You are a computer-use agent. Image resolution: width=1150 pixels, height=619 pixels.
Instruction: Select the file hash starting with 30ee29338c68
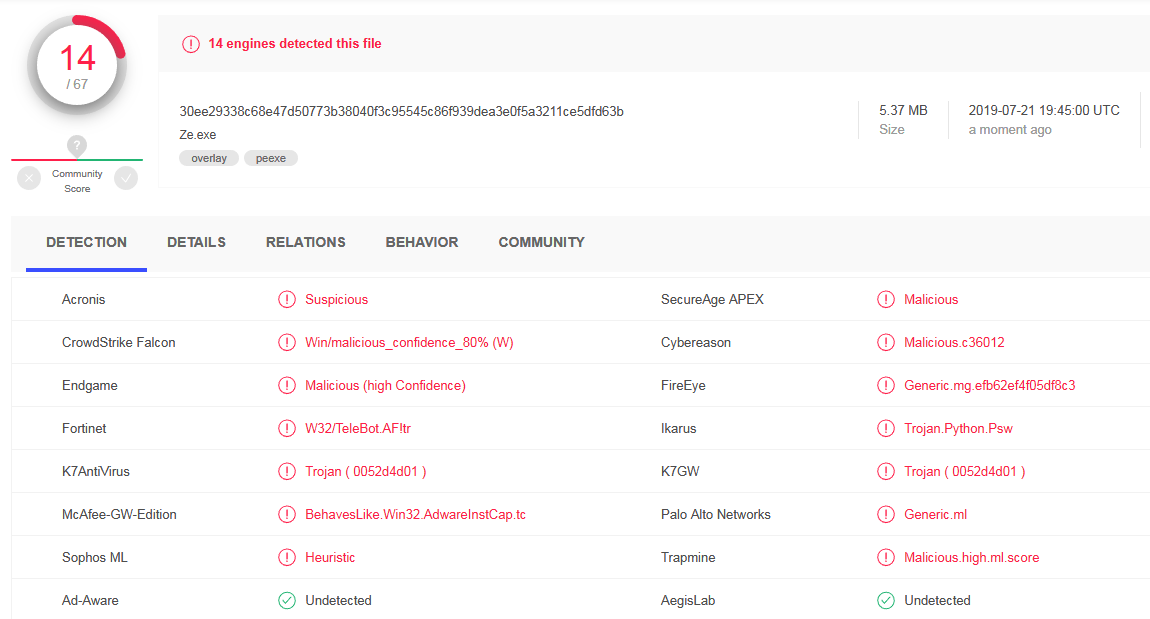tap(401, 111)
